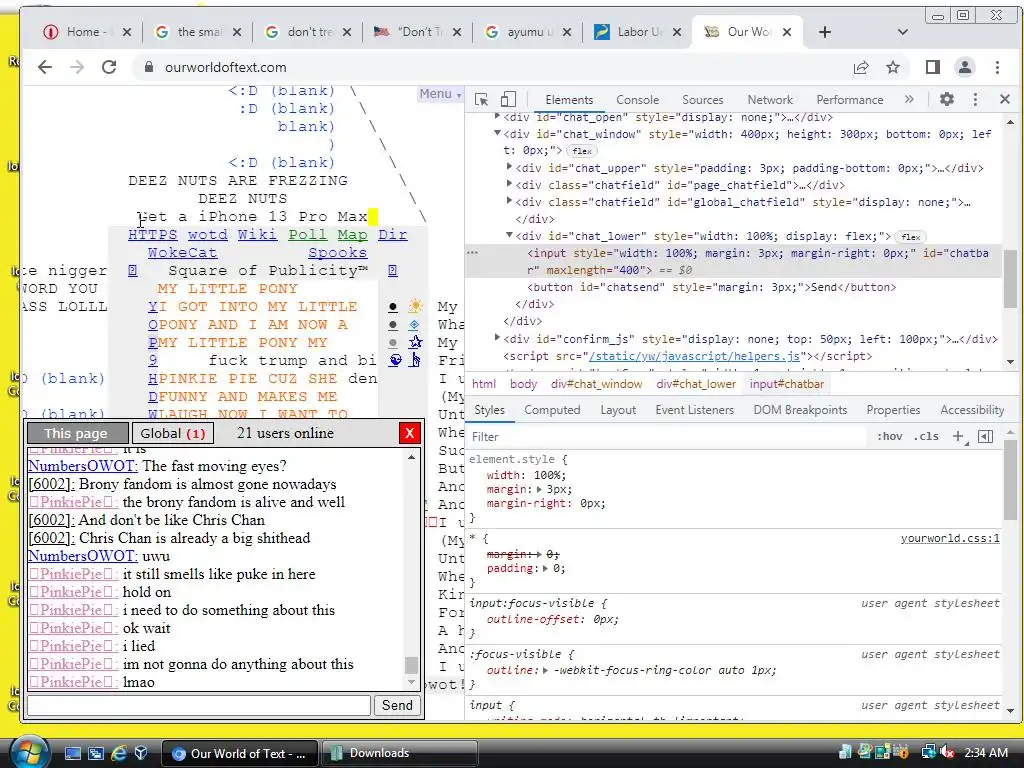Open the Downloads taskbar window
Viewport: 1024px width, 768px height.
398,753
